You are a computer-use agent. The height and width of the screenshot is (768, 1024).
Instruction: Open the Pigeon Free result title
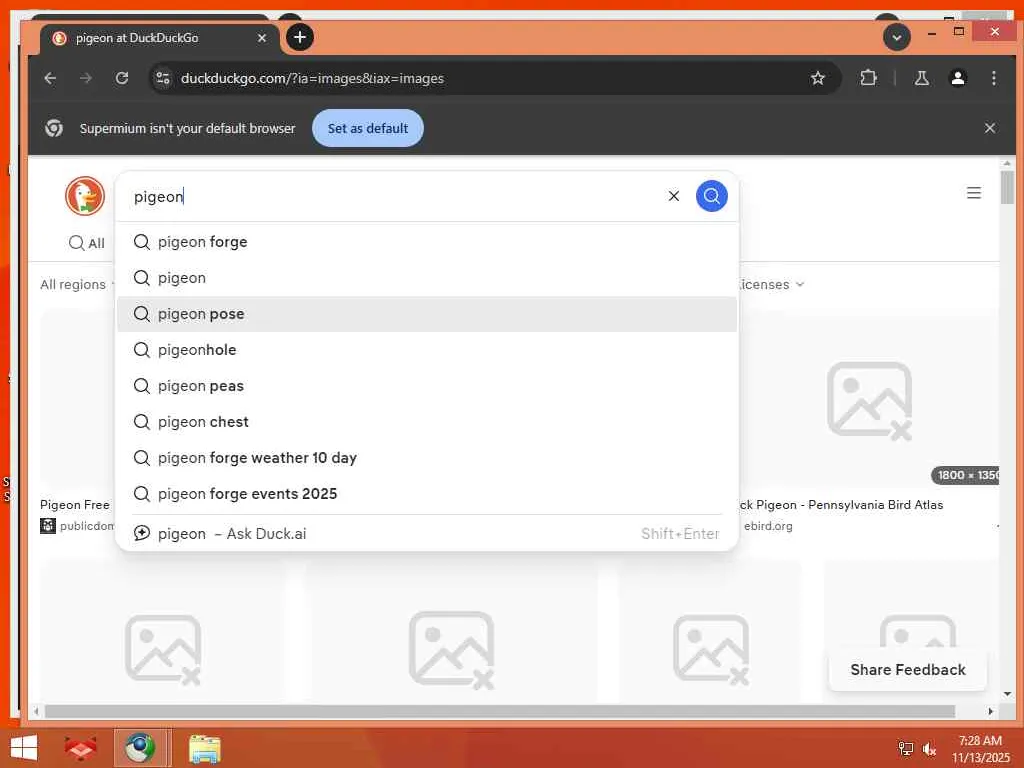74,505
